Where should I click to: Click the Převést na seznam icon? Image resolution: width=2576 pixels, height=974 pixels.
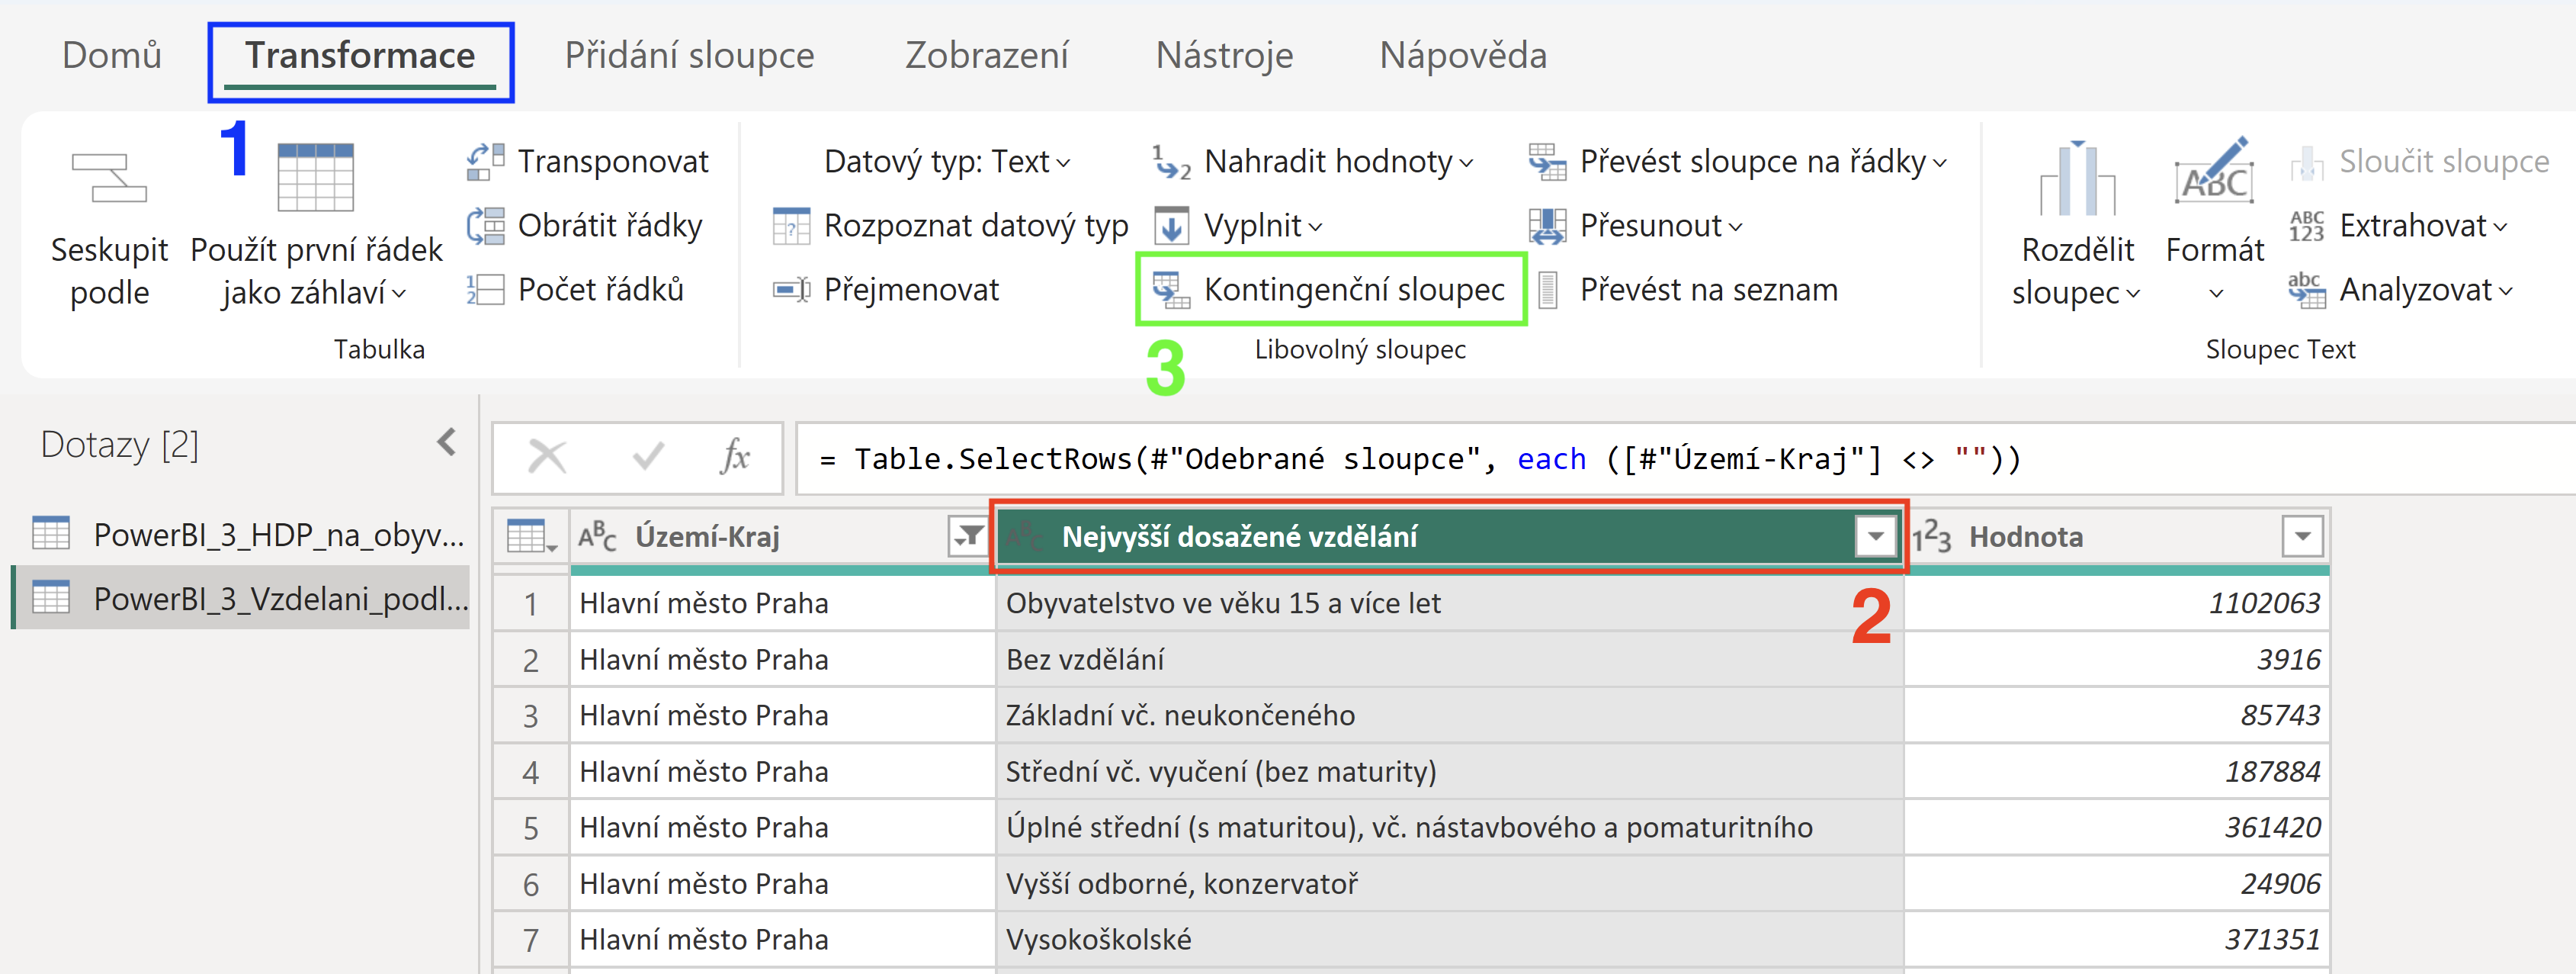coord(1547,290)
